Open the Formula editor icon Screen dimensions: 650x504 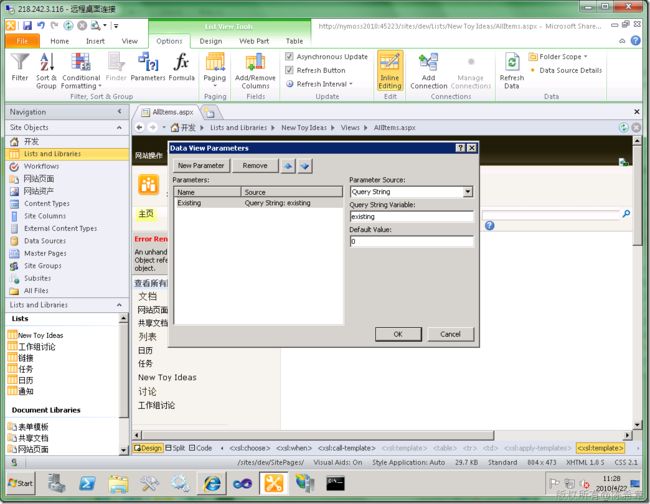point(182,68)
